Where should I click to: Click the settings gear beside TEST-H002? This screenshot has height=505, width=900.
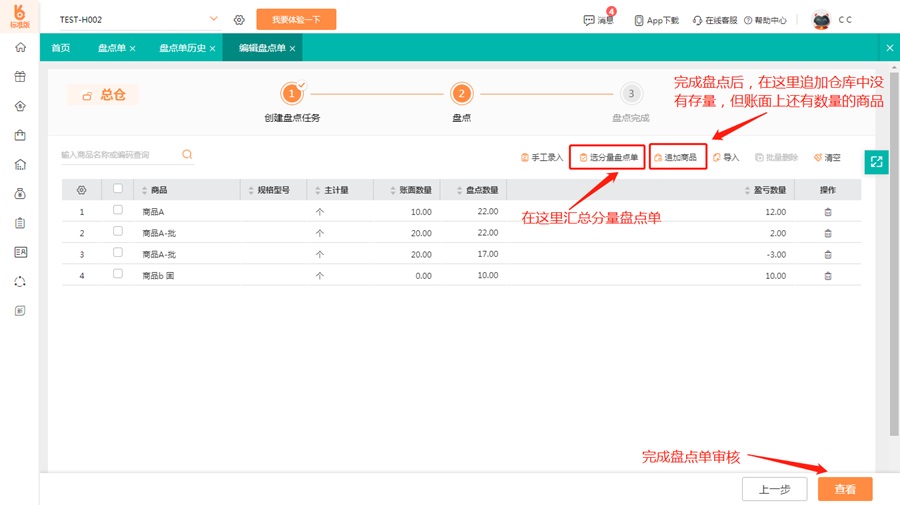click(239, 20)
